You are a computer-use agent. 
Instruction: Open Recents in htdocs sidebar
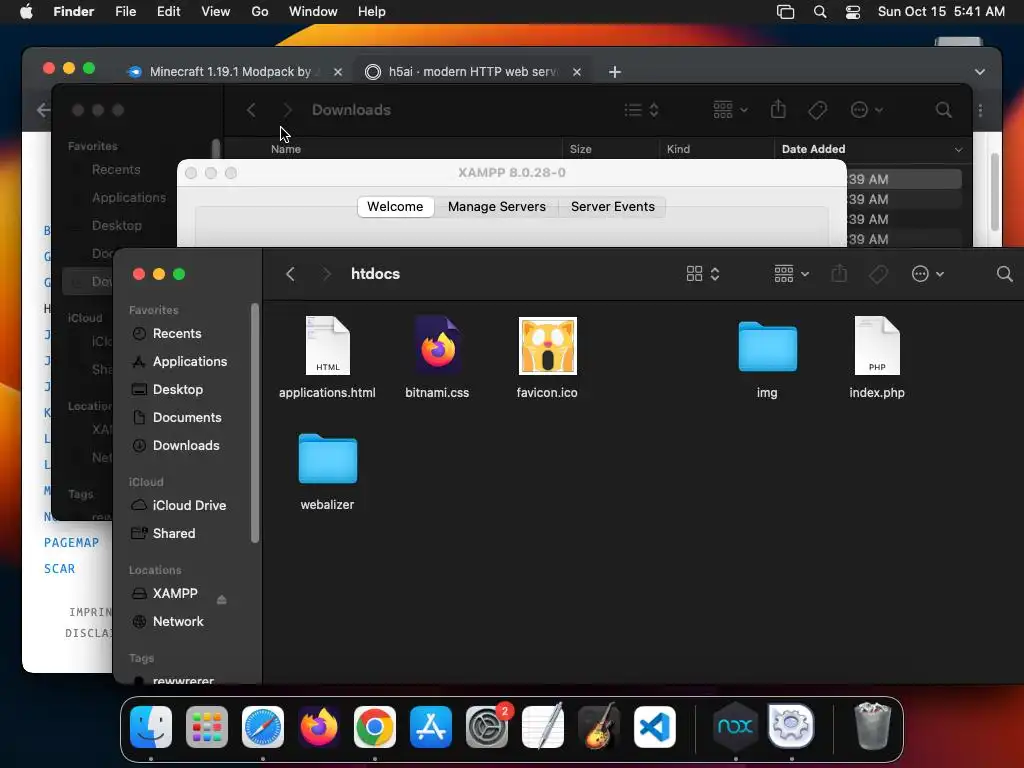tap(176, 334)
